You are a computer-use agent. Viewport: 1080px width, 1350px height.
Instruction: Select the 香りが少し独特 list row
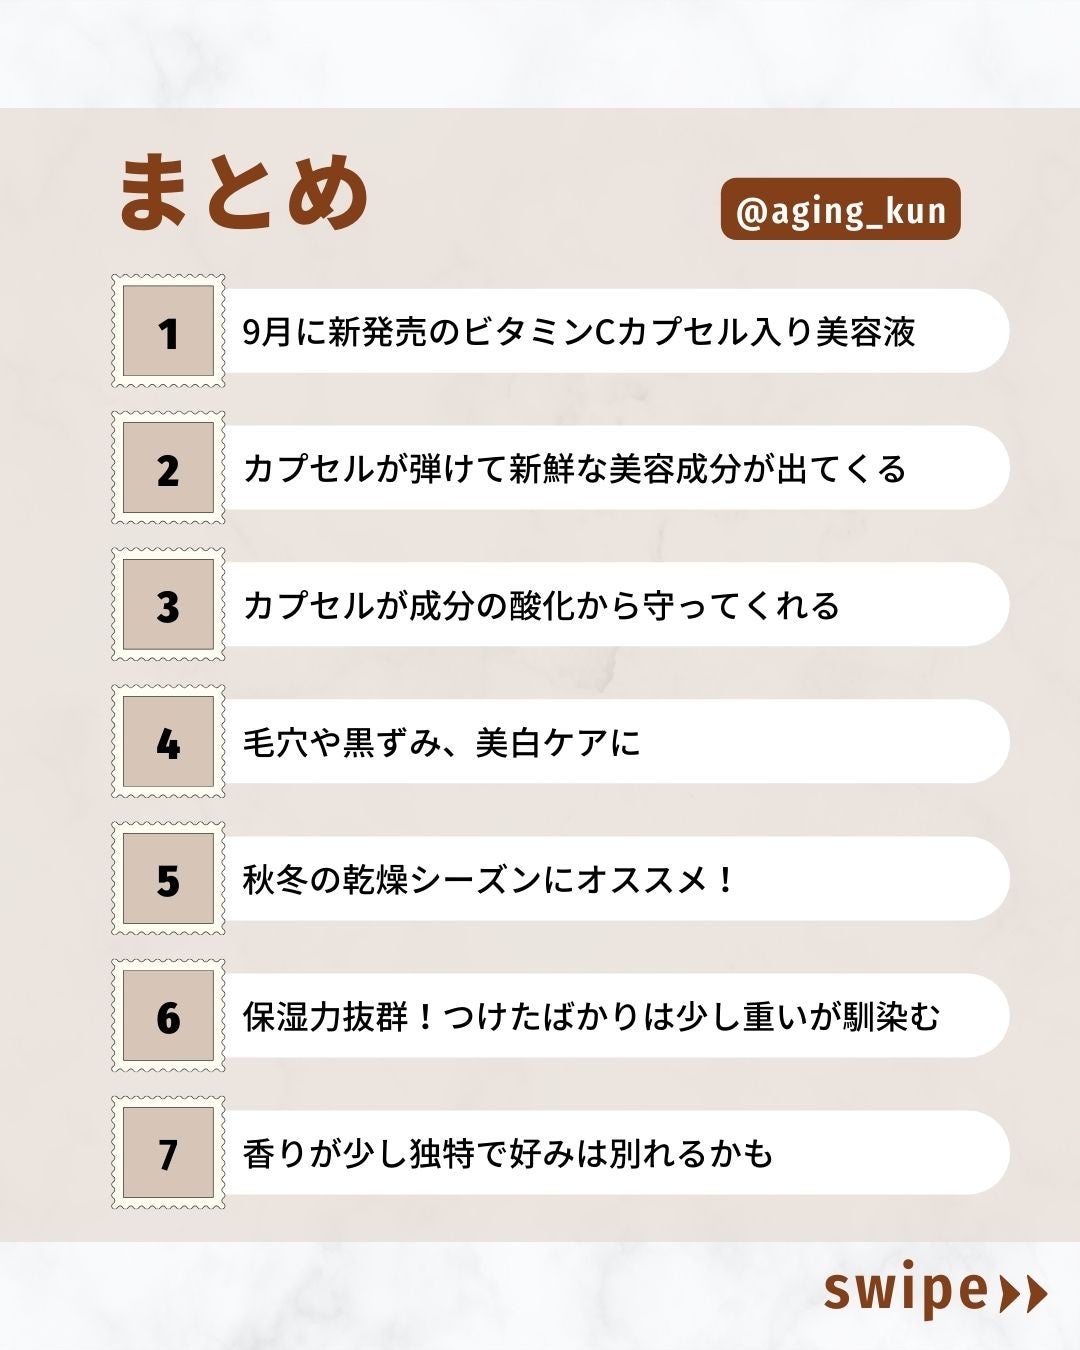click(x=508, y=1154)
